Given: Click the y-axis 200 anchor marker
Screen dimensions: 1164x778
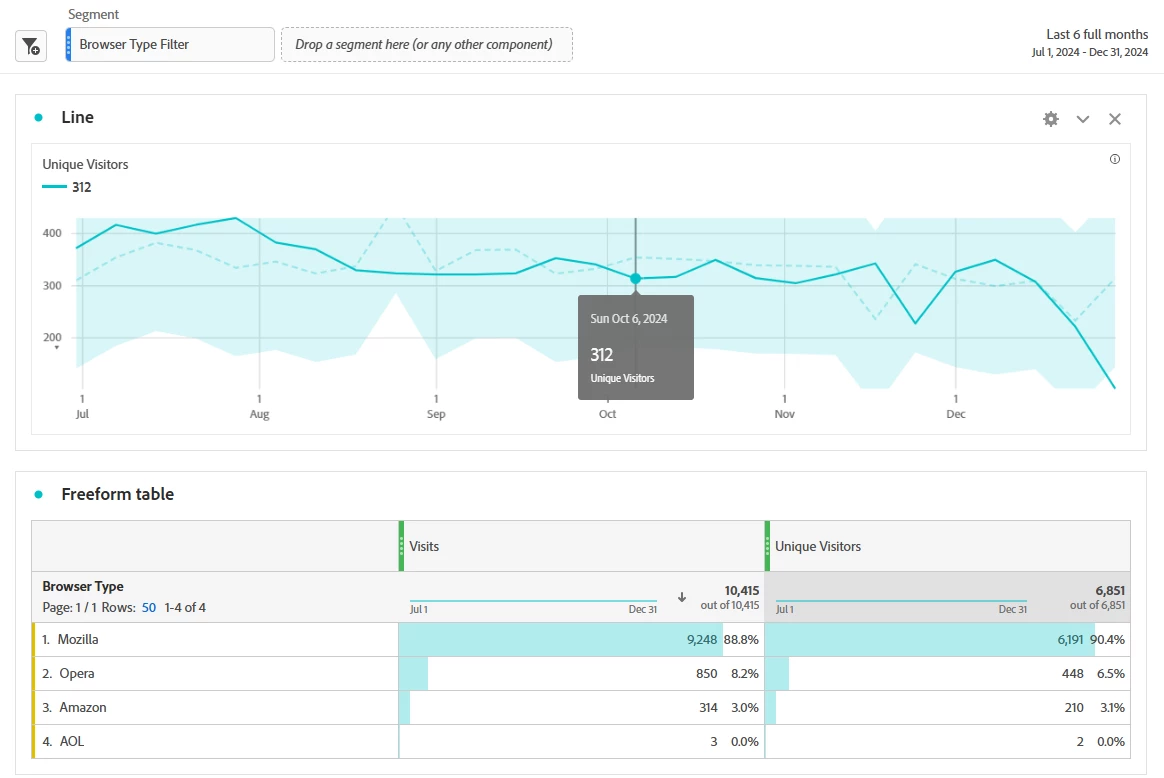Looking at the screenshot, I should click(x=56, y=347).
